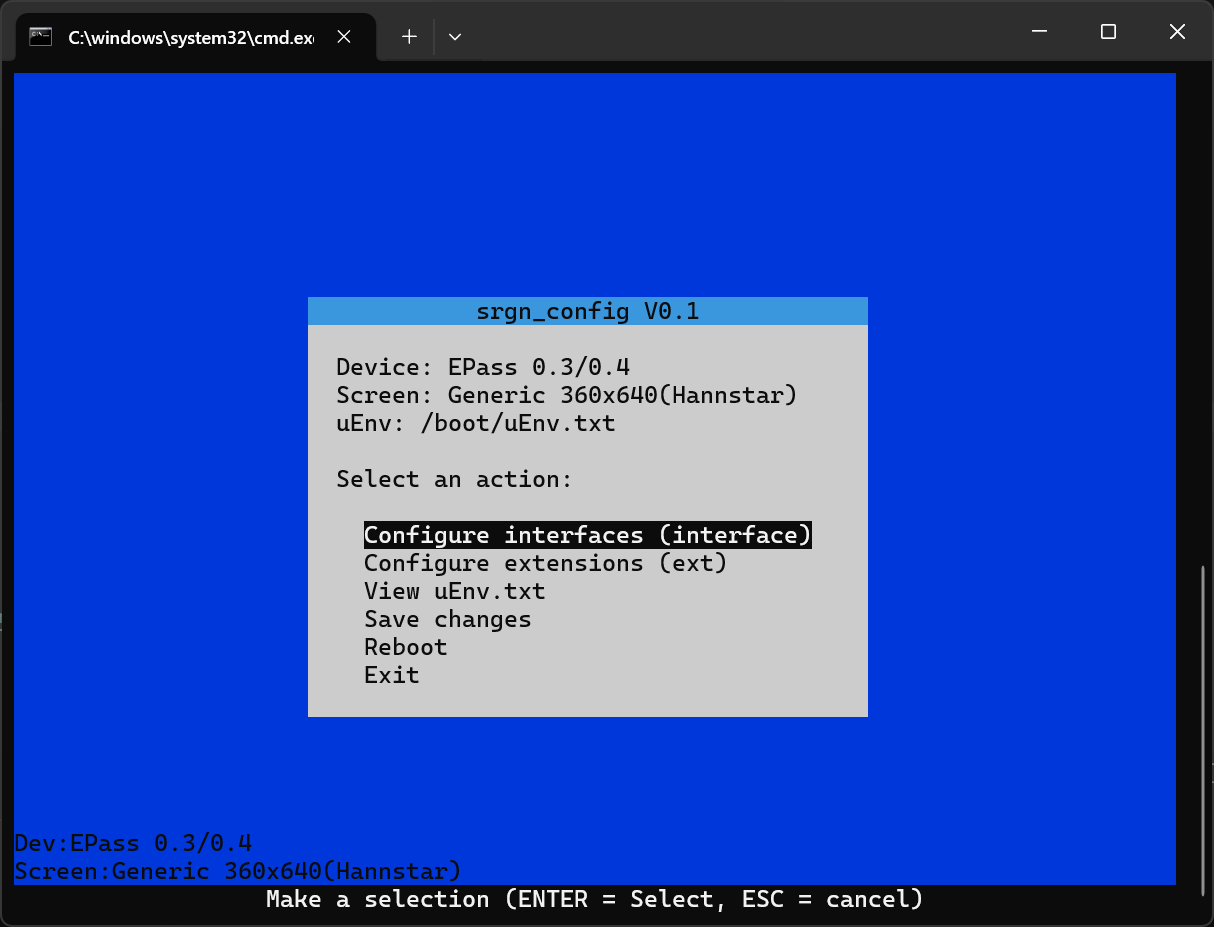Image resolution: width=1214 pixels, height=927 pixels.
Task: Choose View uEnv.txt from the action list
Action: tap(454, 591)
